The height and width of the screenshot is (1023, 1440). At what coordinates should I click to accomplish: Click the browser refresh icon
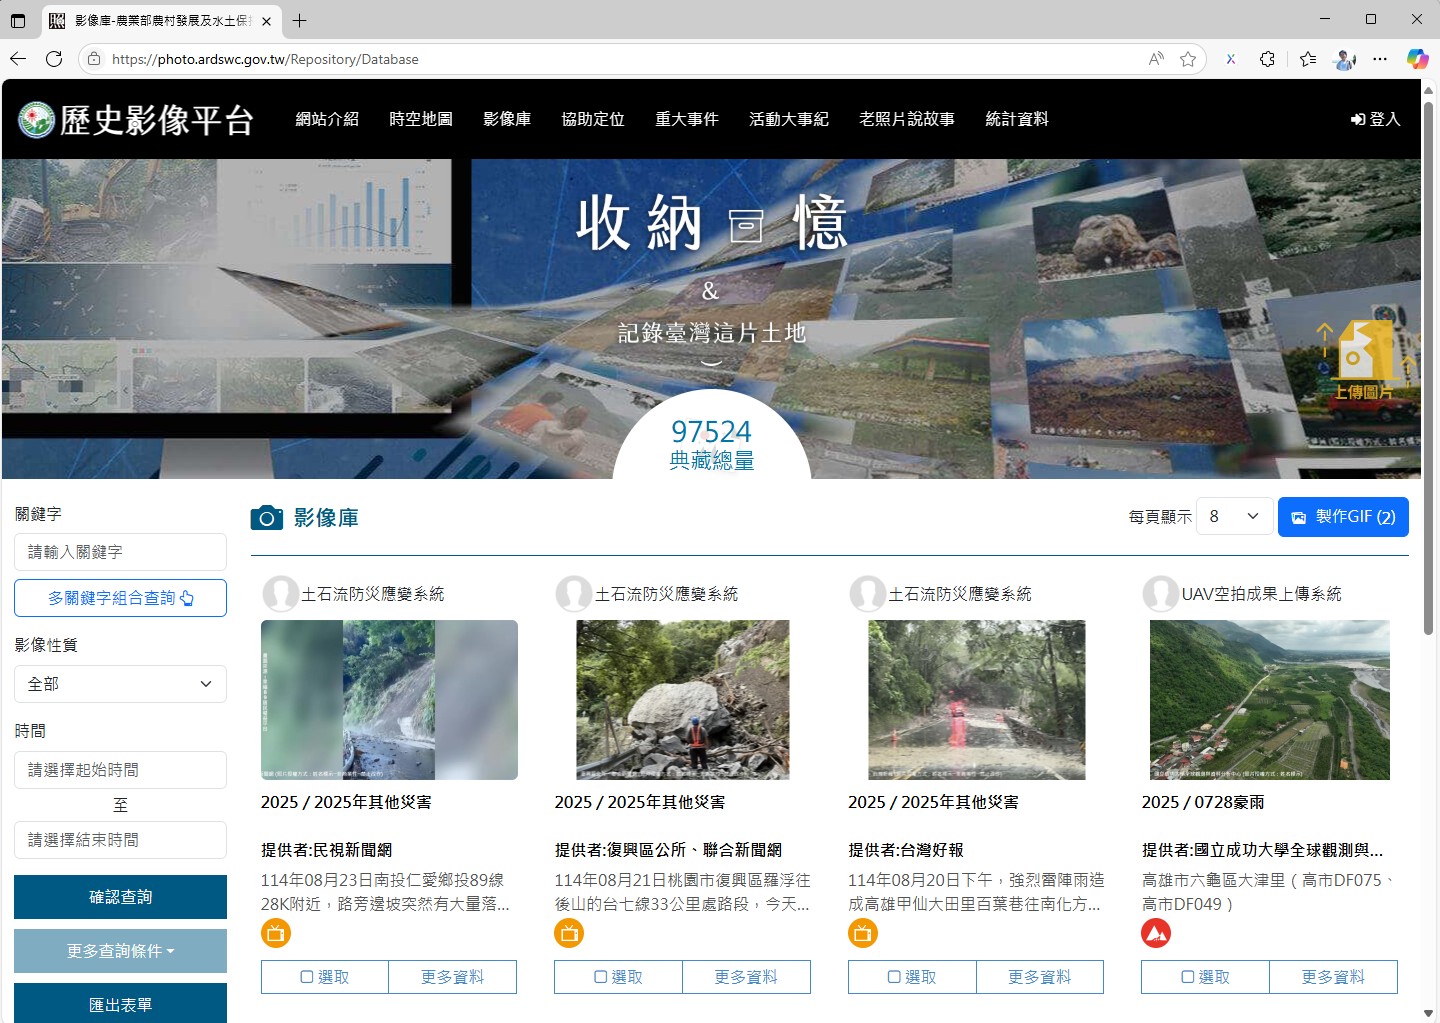pos(54,59)
